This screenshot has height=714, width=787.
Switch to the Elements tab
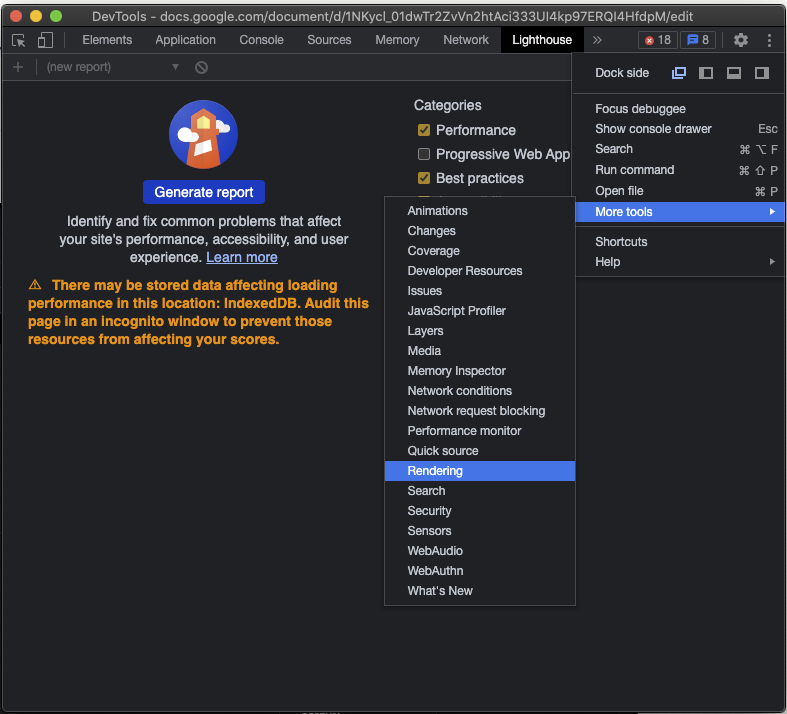coord(107,40)
